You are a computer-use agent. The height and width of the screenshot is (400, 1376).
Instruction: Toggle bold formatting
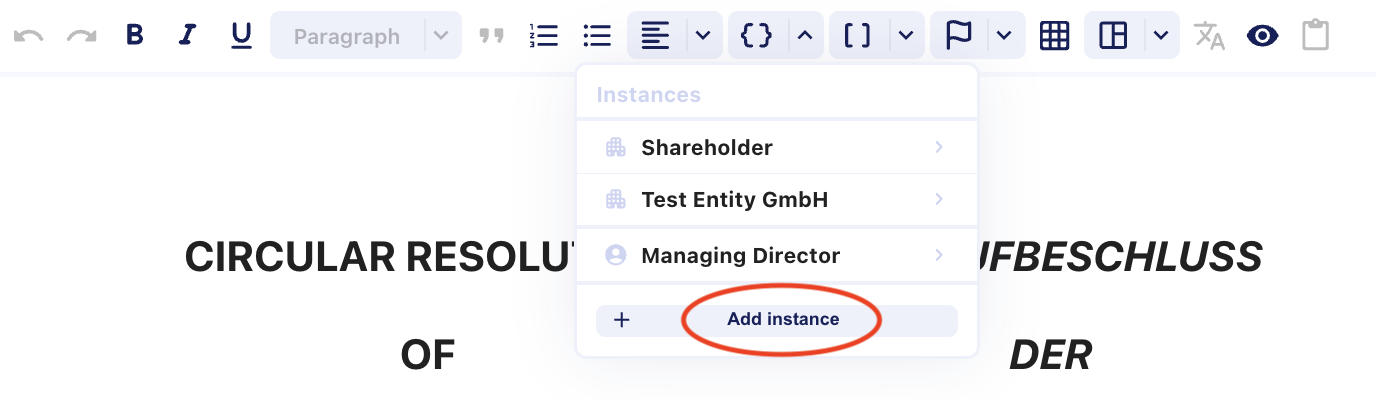click(x=135, y=36)
